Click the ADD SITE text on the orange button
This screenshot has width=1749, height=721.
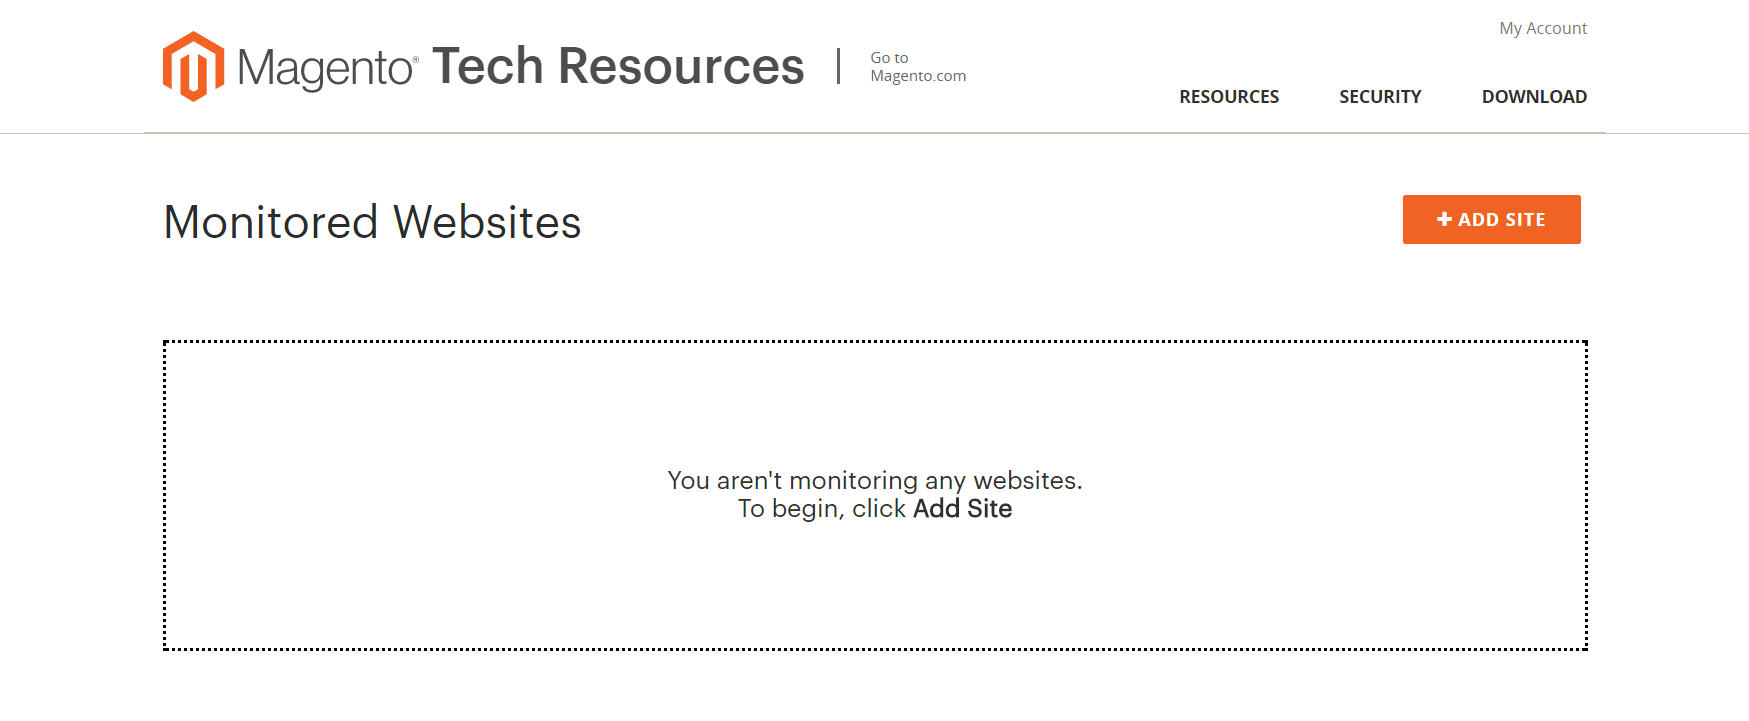[1501, 220]
